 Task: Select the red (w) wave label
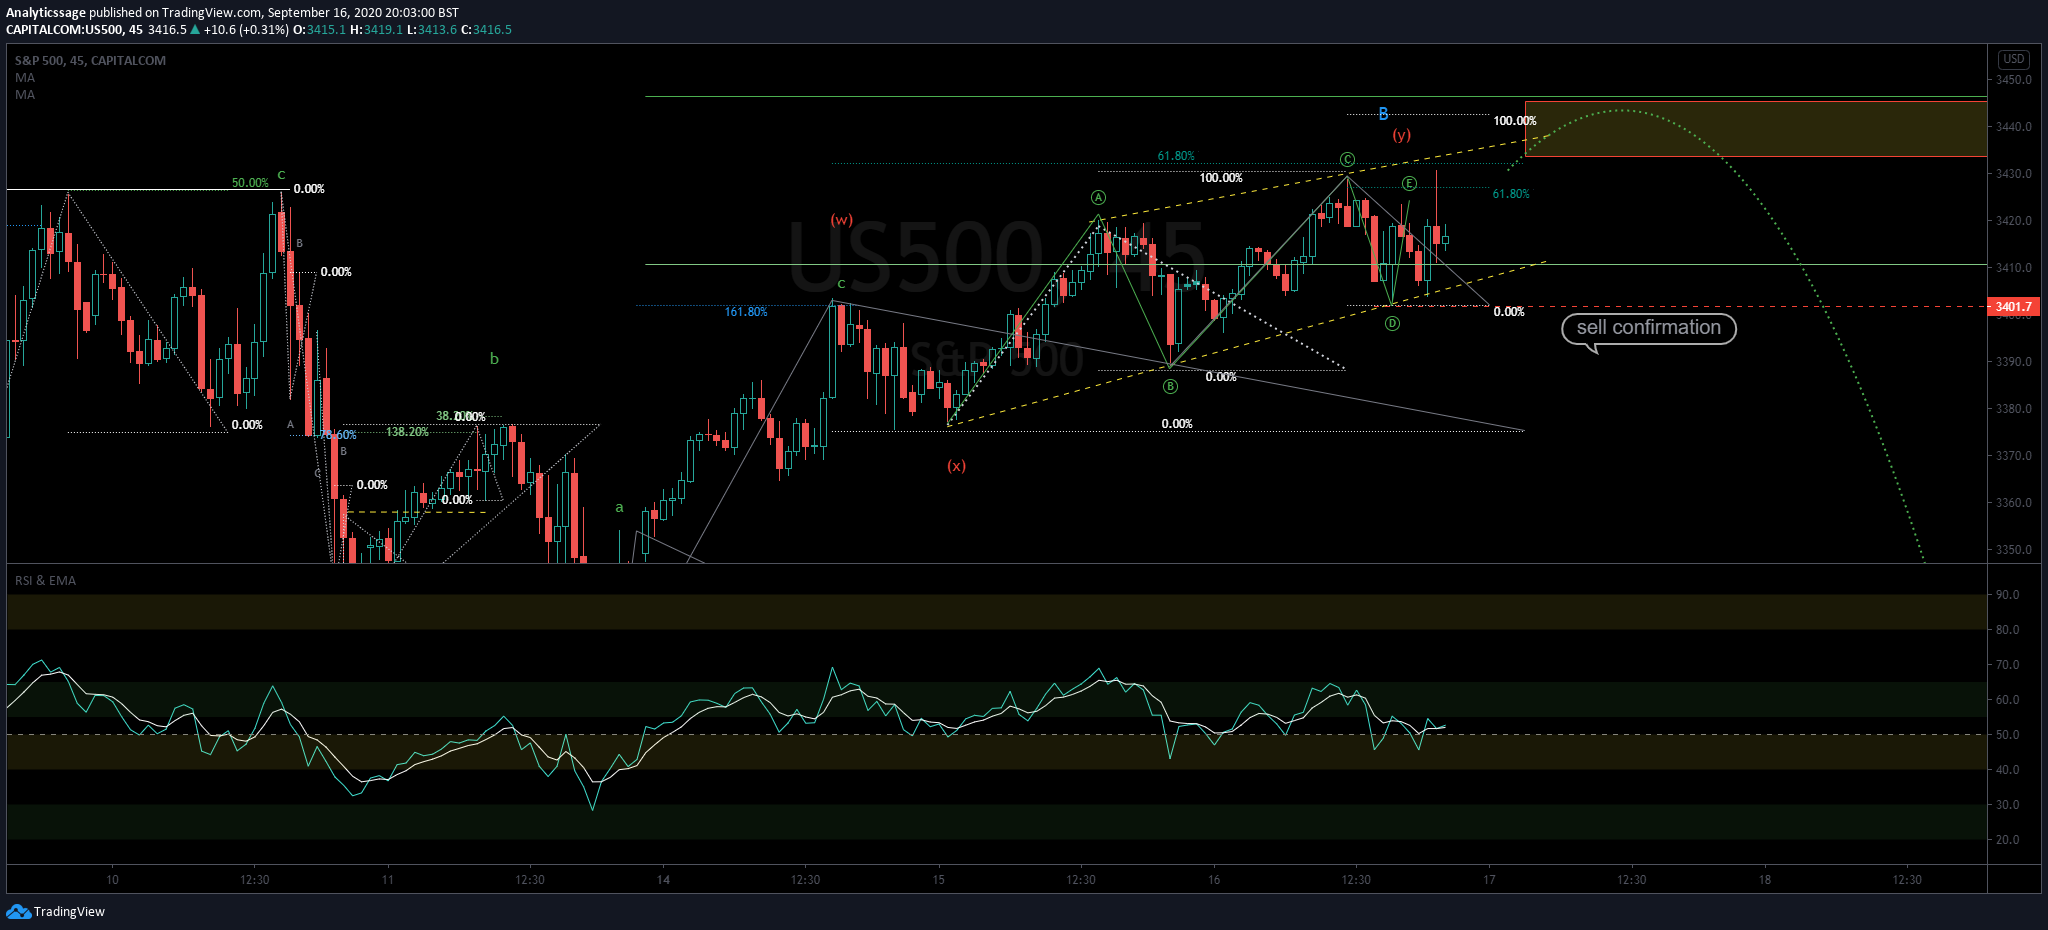click(x=842, y=220)
